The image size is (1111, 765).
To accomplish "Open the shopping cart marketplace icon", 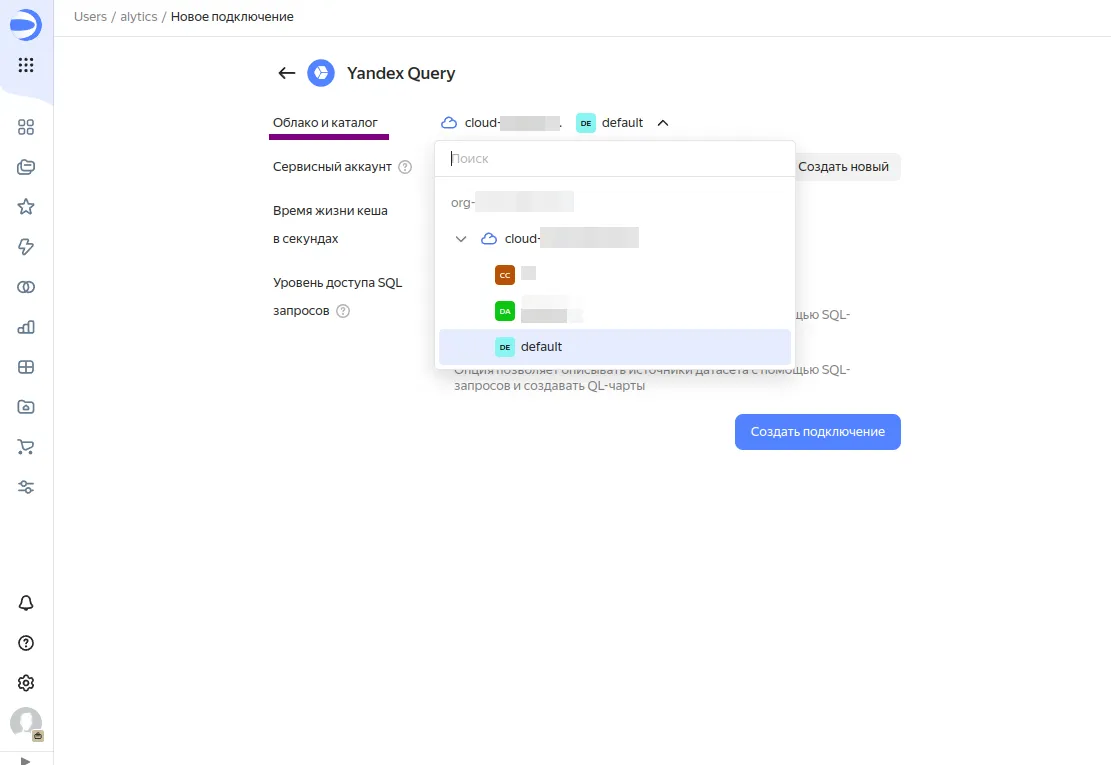I will pos(26,447).
